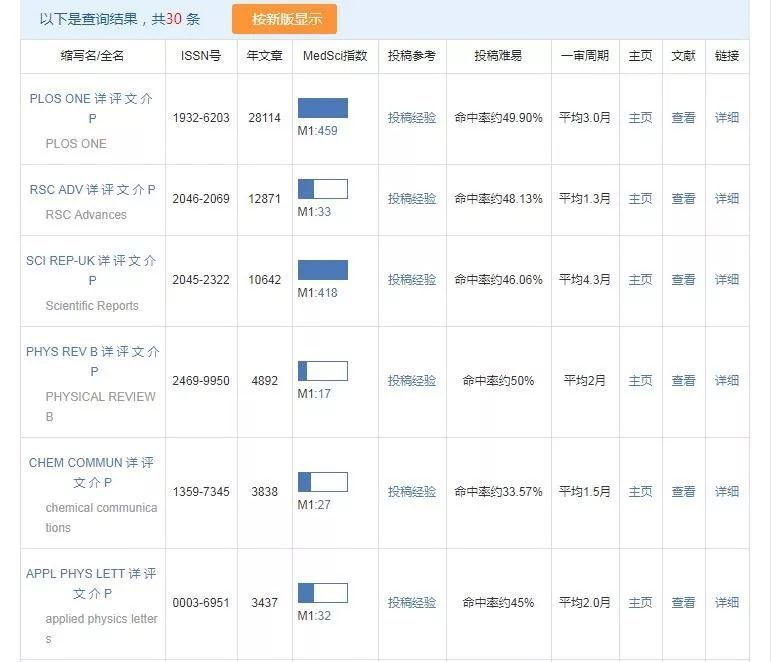Select the M1:459 index value
This screenshot has width=773, height=662.
(x=317, y=131)
